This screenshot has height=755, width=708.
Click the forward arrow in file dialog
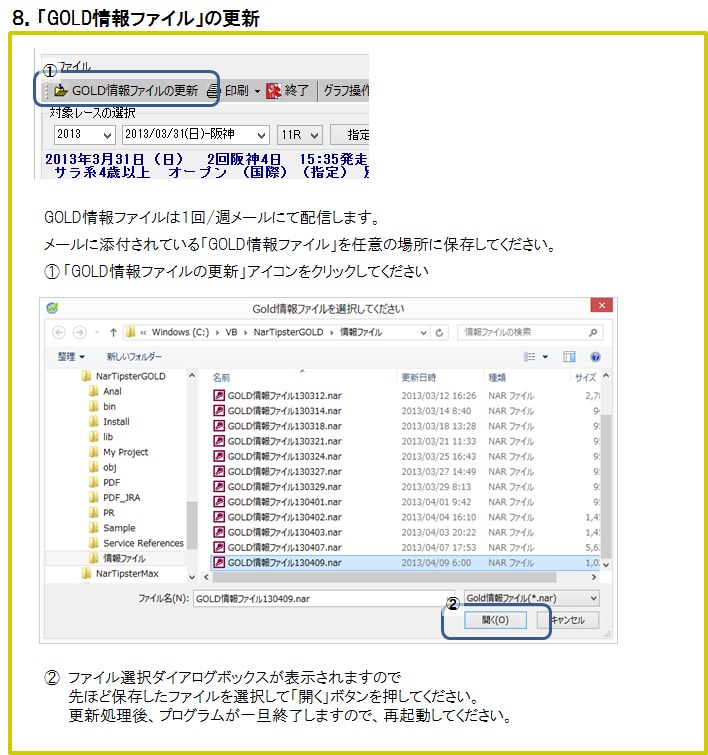[x=79, y=332]
